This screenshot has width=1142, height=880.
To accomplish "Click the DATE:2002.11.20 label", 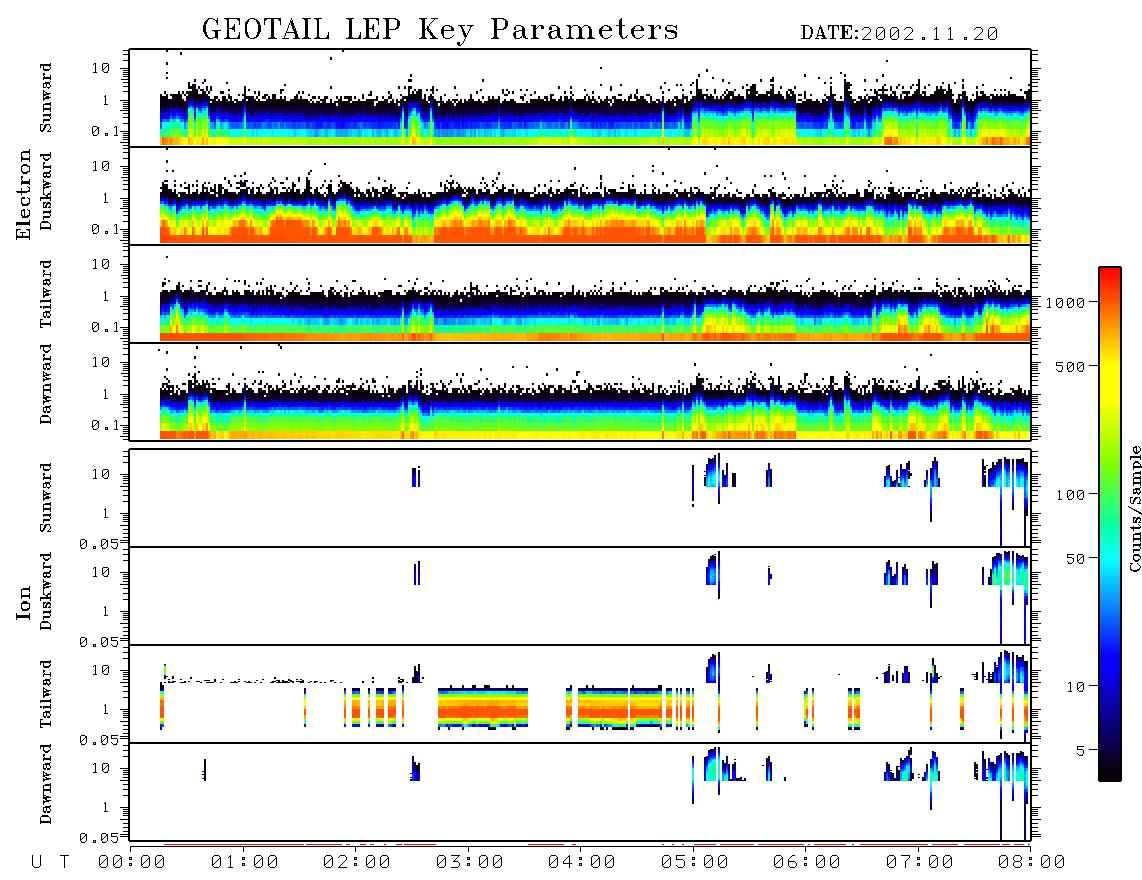I will 899,34.
